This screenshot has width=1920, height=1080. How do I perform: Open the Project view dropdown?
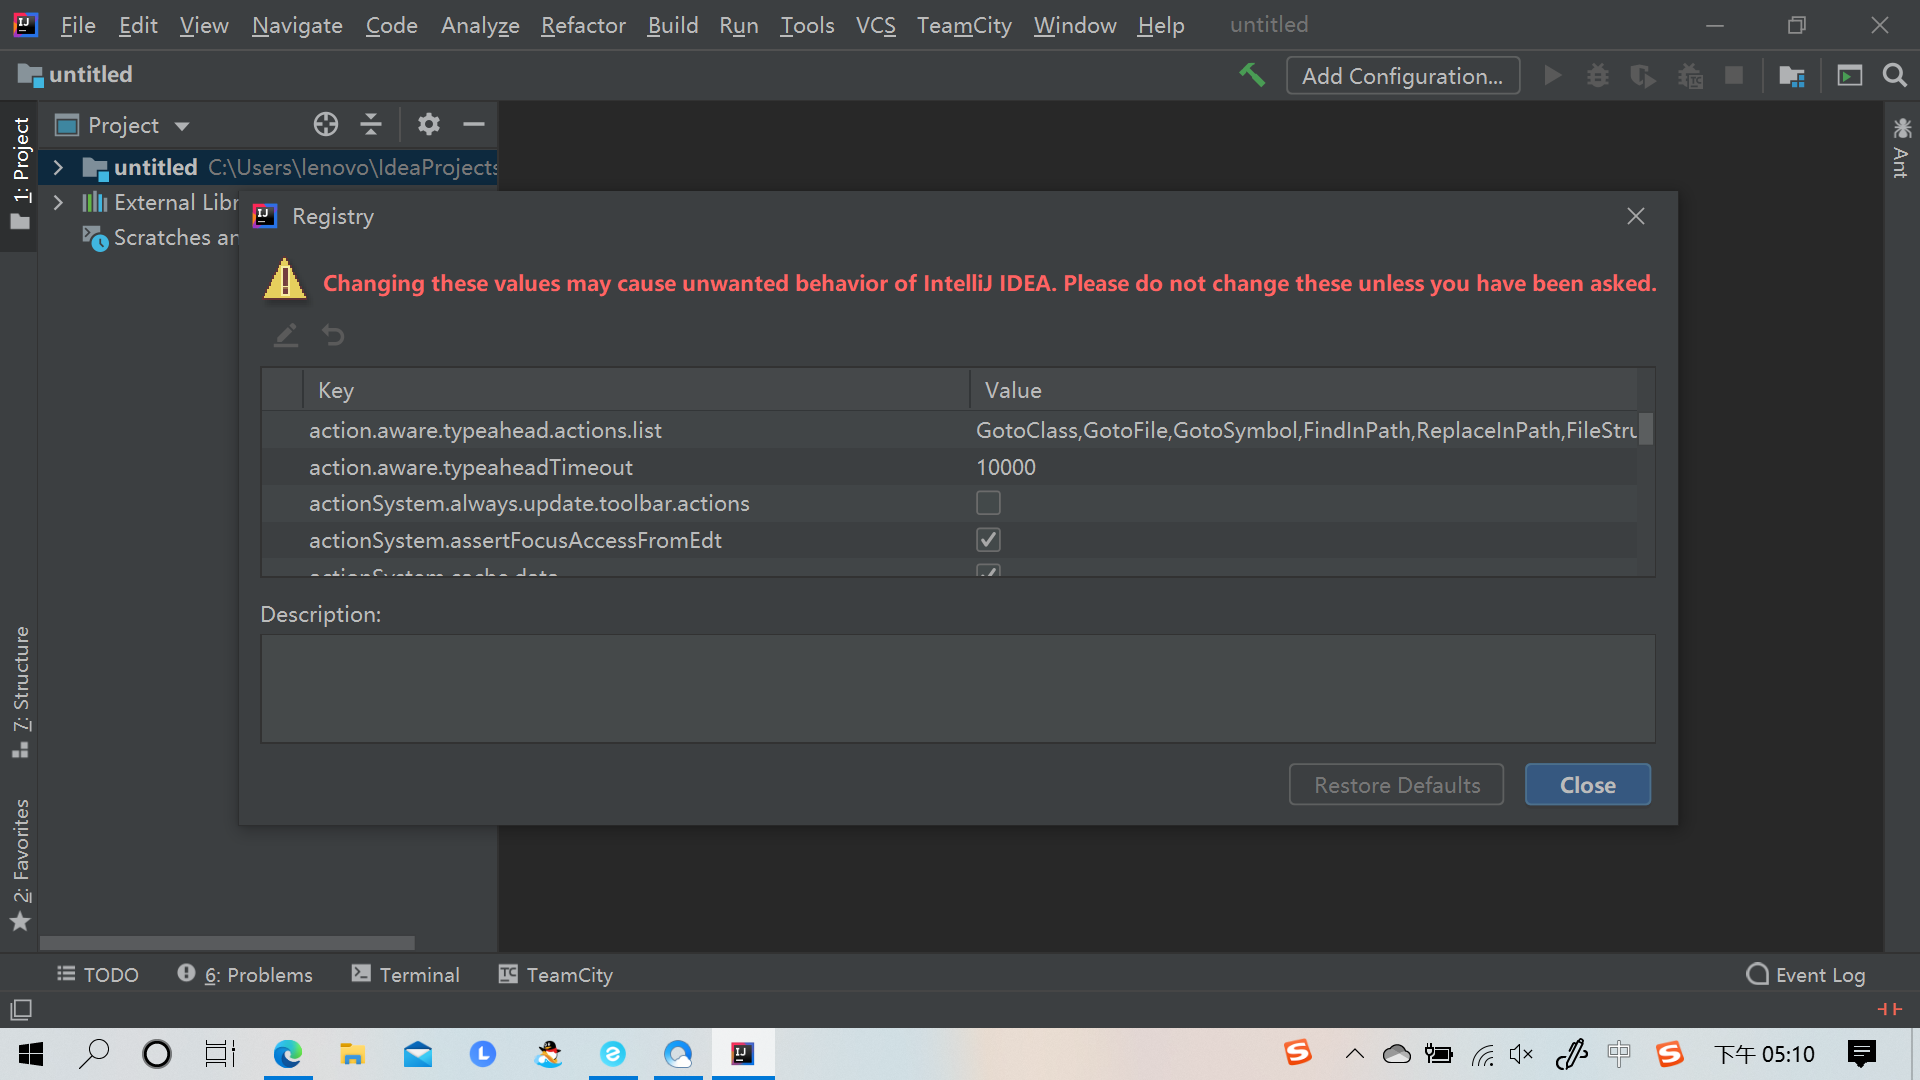click(181, 124)
